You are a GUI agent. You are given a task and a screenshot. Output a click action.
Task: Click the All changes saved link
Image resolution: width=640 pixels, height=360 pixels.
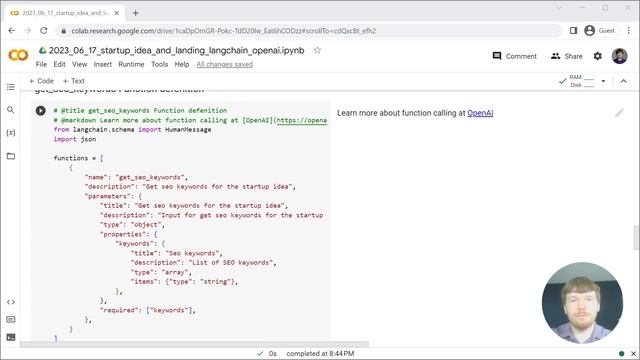224,64
